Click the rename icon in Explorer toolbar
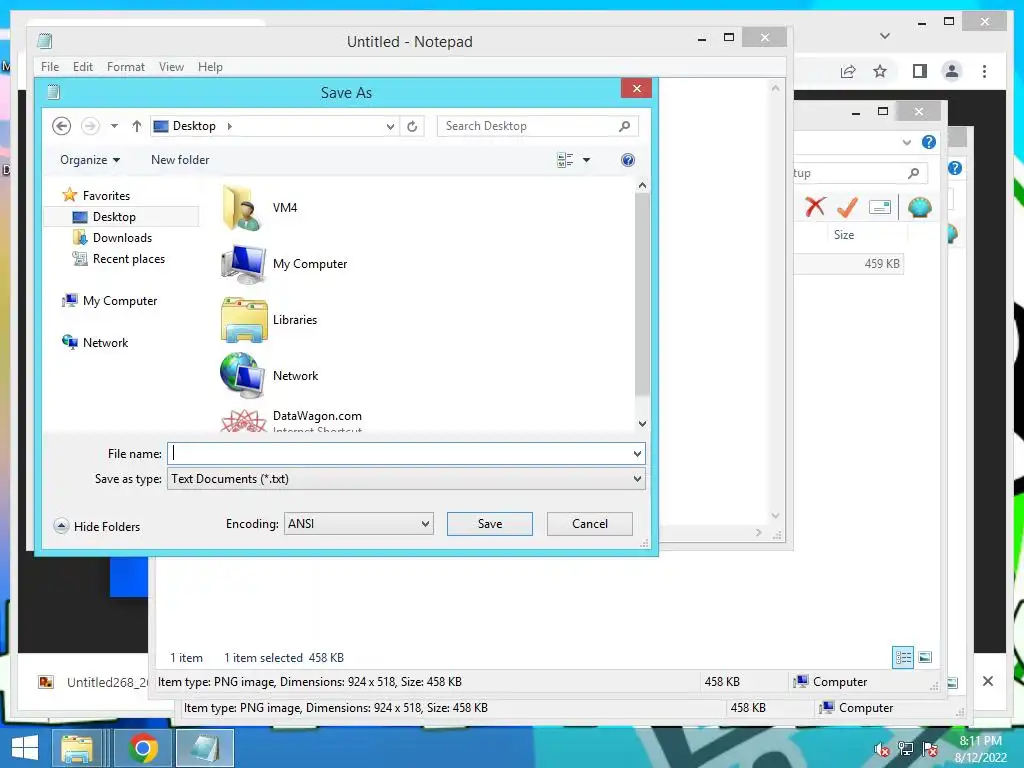Viewport: 1024px width, 768px height. pyautogui.click(x=880, y=207)
